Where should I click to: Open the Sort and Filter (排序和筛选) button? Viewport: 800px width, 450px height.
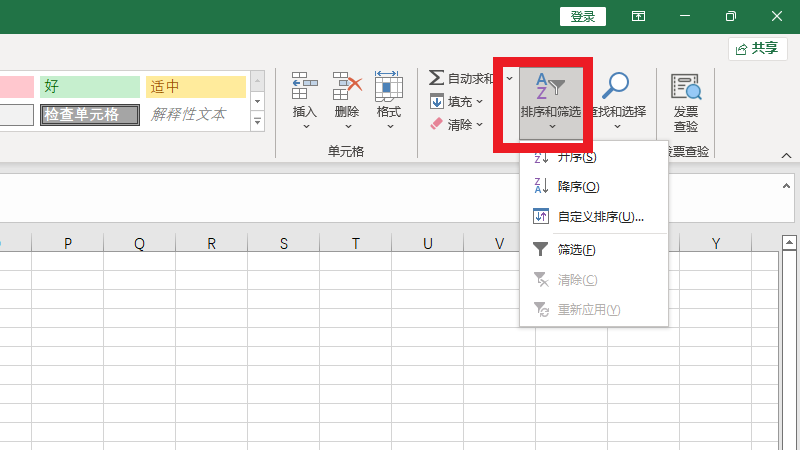(x=550, y=97)
